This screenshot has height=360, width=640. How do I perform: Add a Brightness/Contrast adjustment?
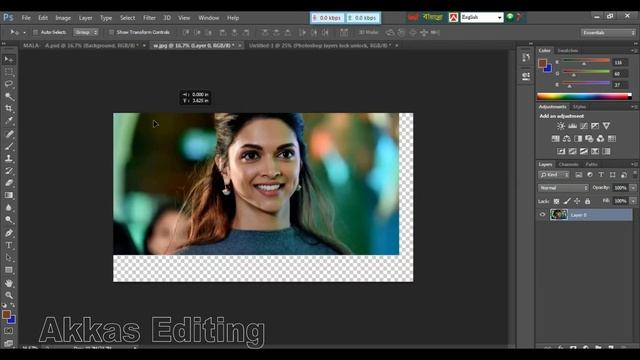click(x=561, y=126)
